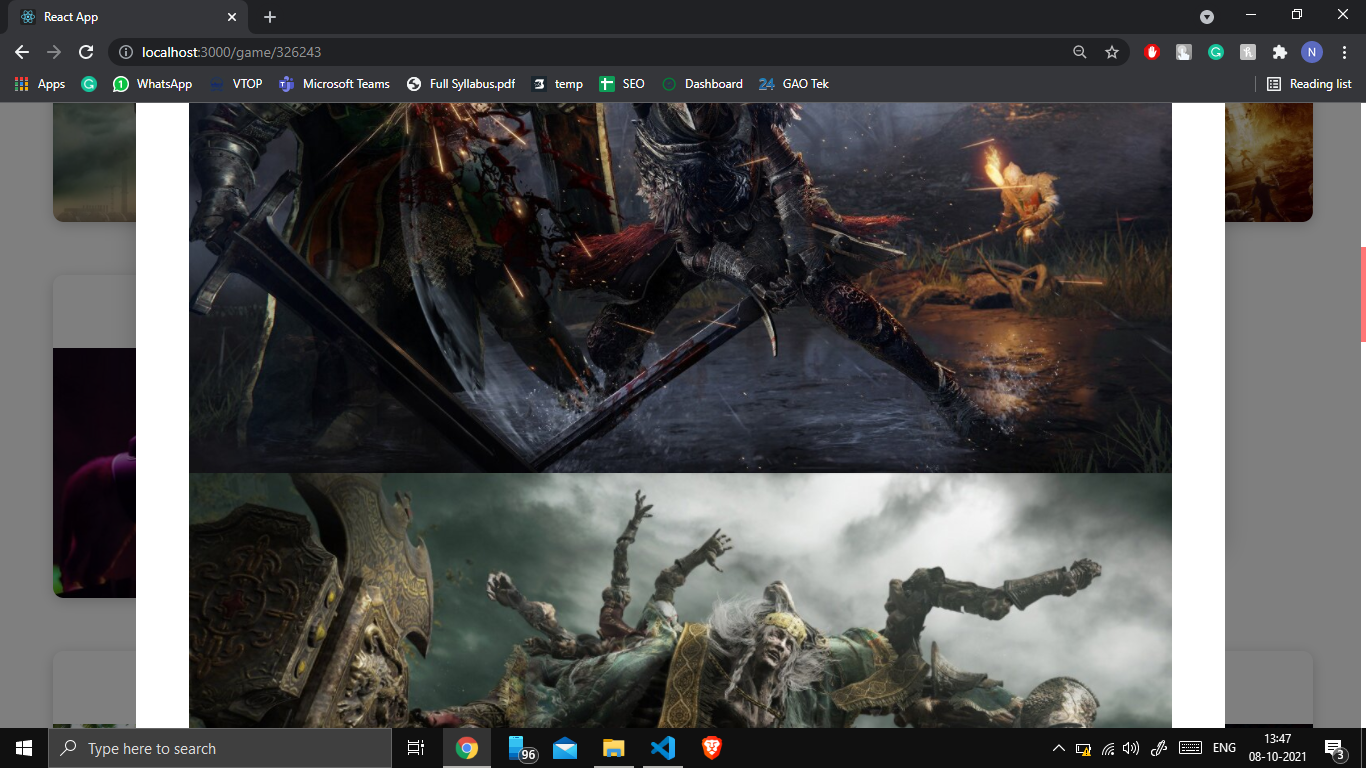Reload the current page
The image size is (1366, 768).
pos(86,52)
